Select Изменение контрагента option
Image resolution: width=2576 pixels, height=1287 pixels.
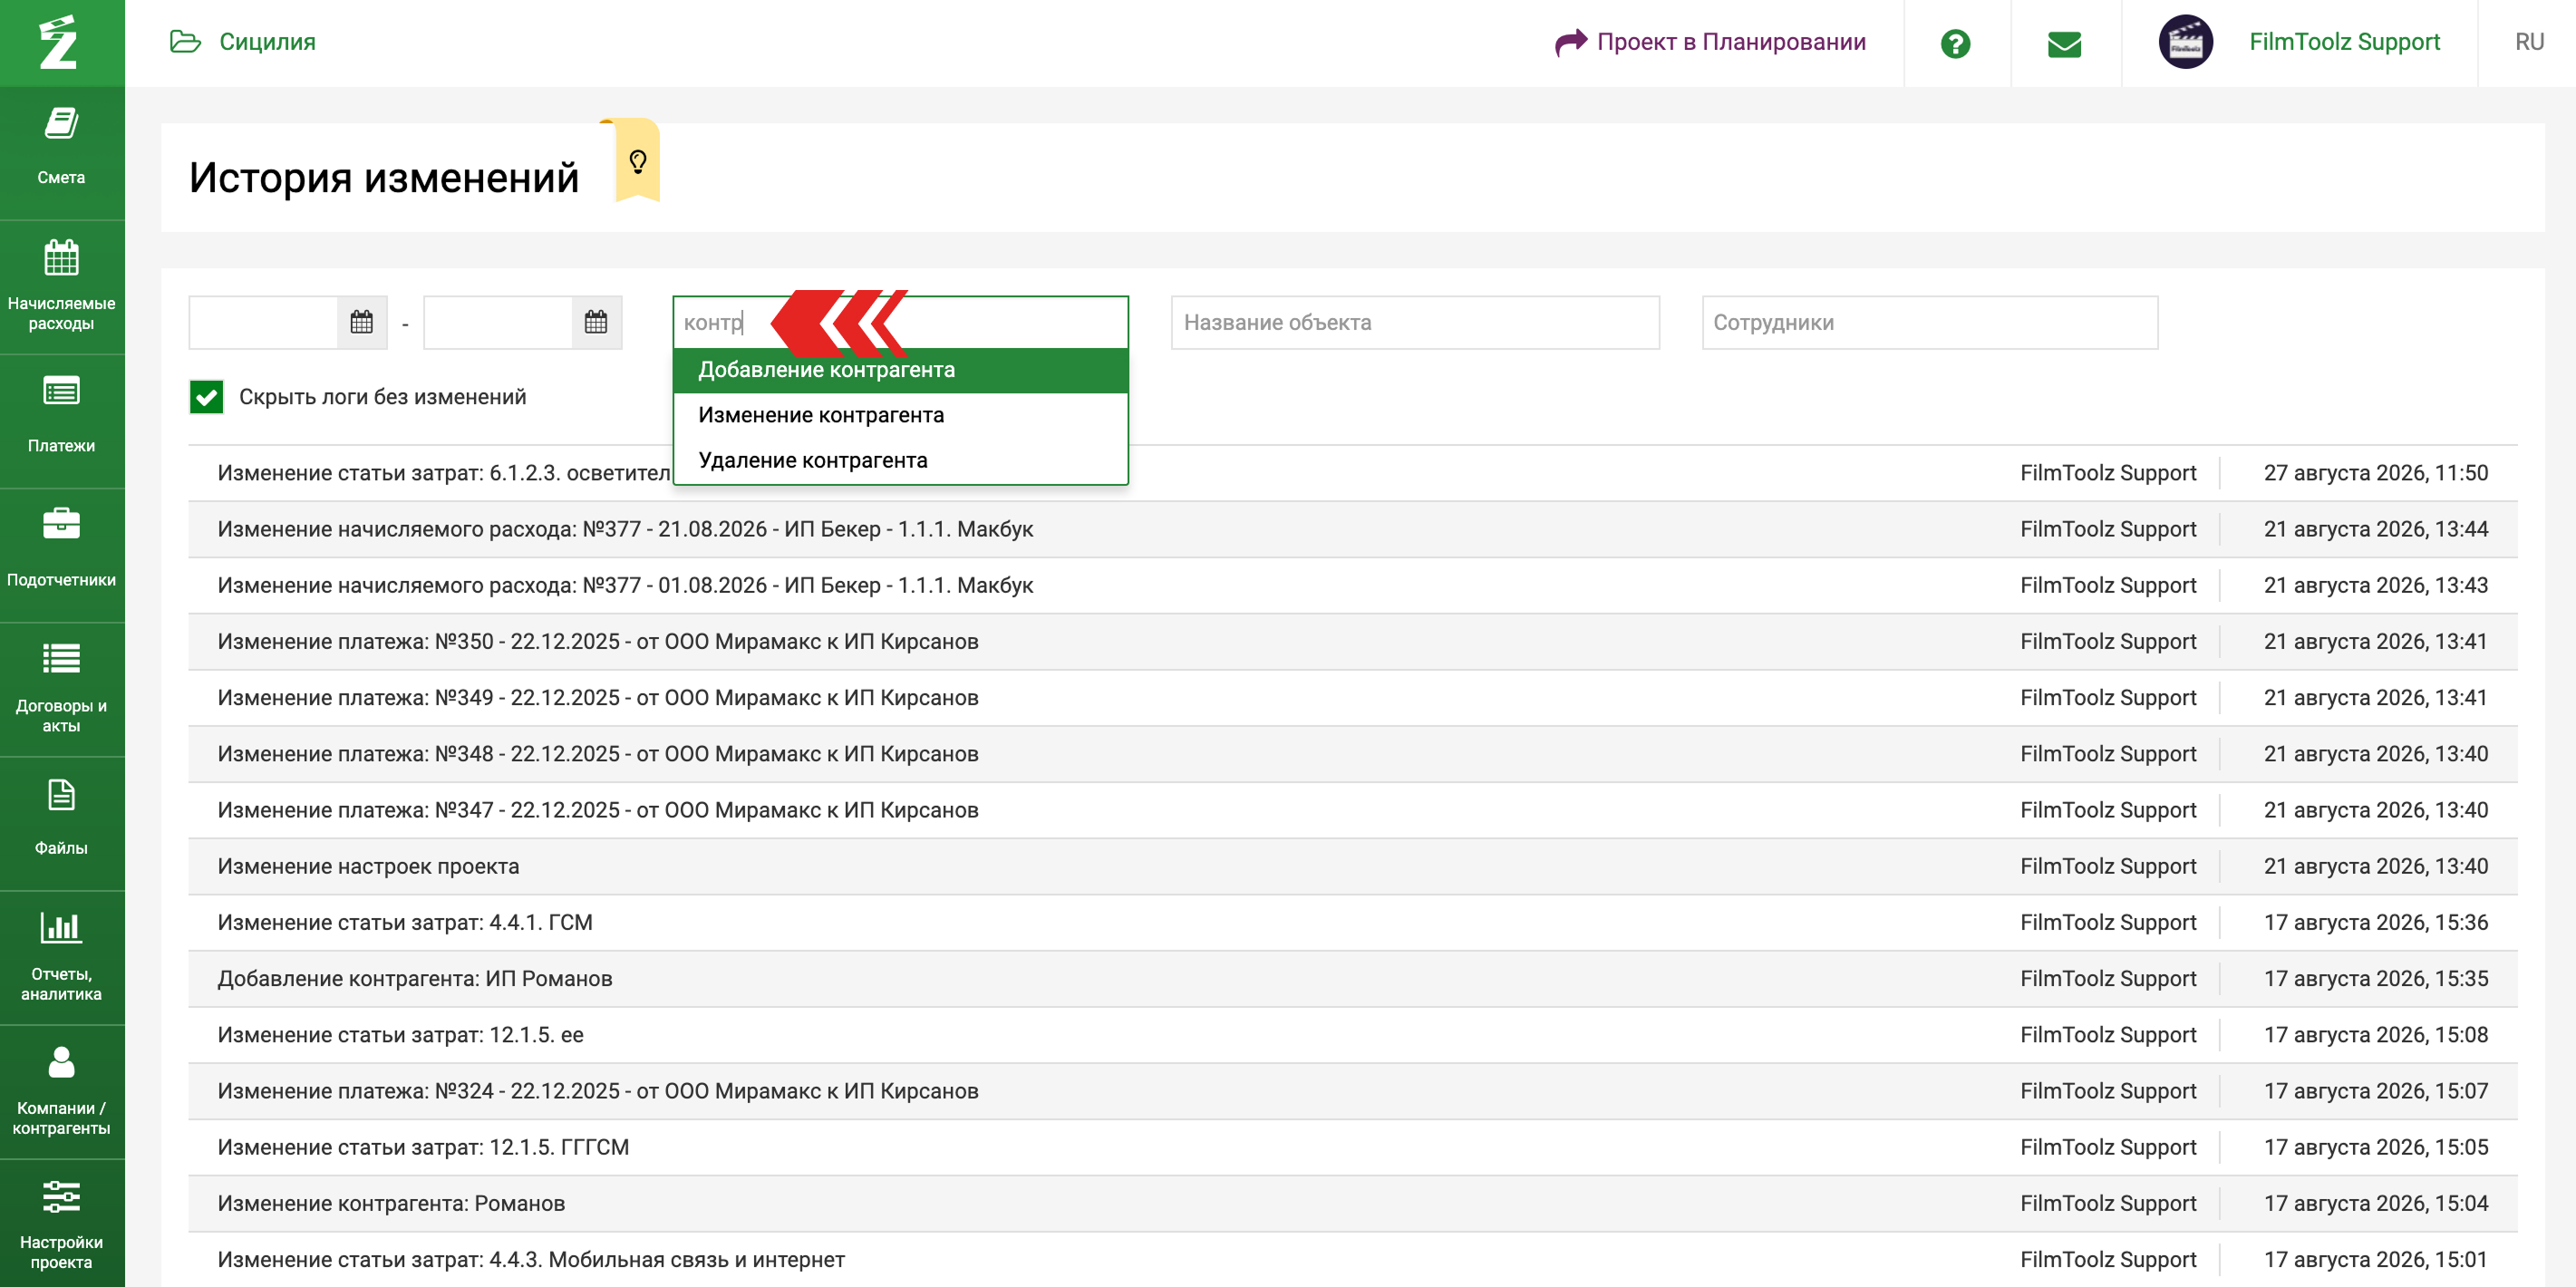[901, 415]
